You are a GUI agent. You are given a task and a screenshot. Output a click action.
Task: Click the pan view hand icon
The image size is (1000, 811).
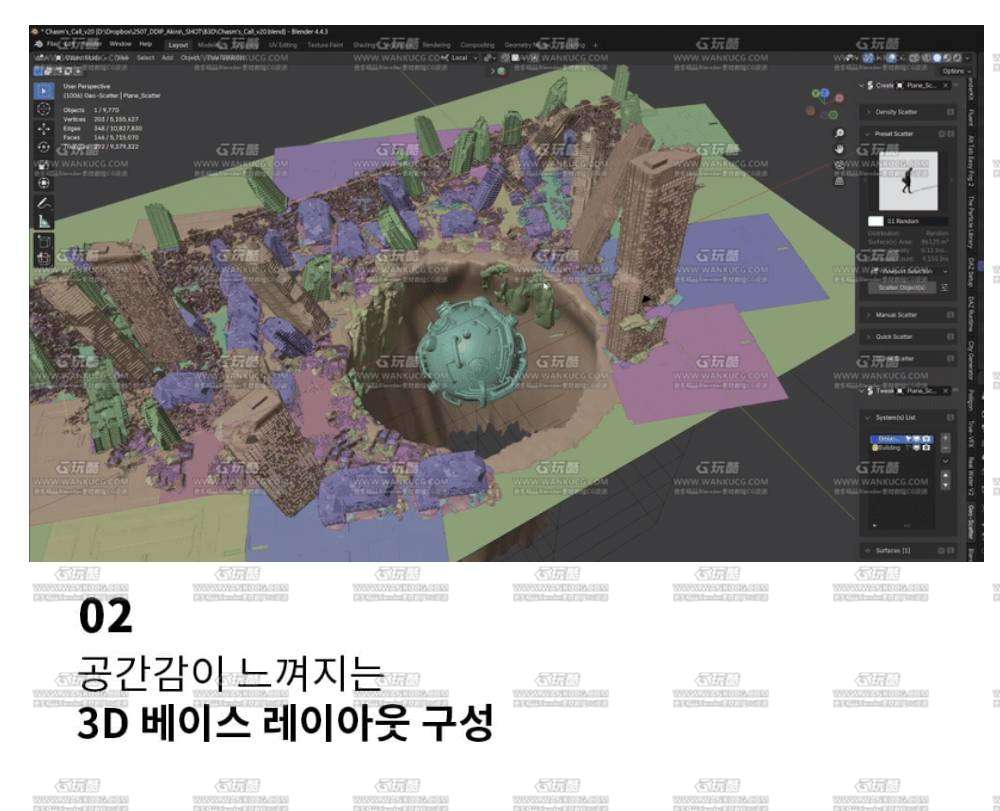[x=839, y=149]
